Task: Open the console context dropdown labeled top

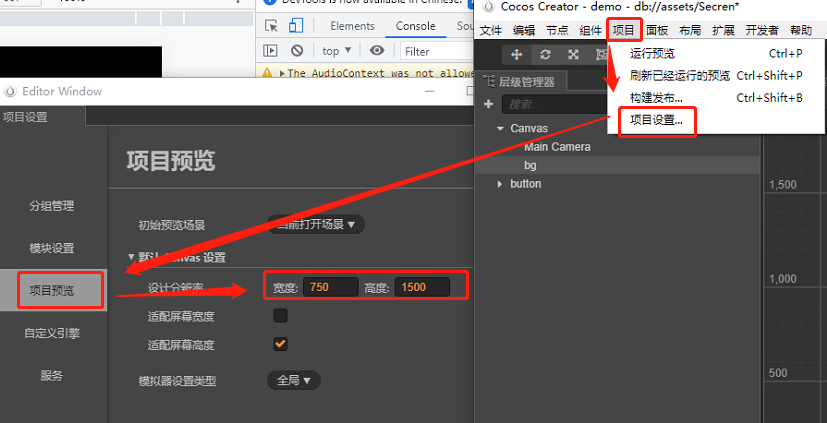Action: coord(336,51)
